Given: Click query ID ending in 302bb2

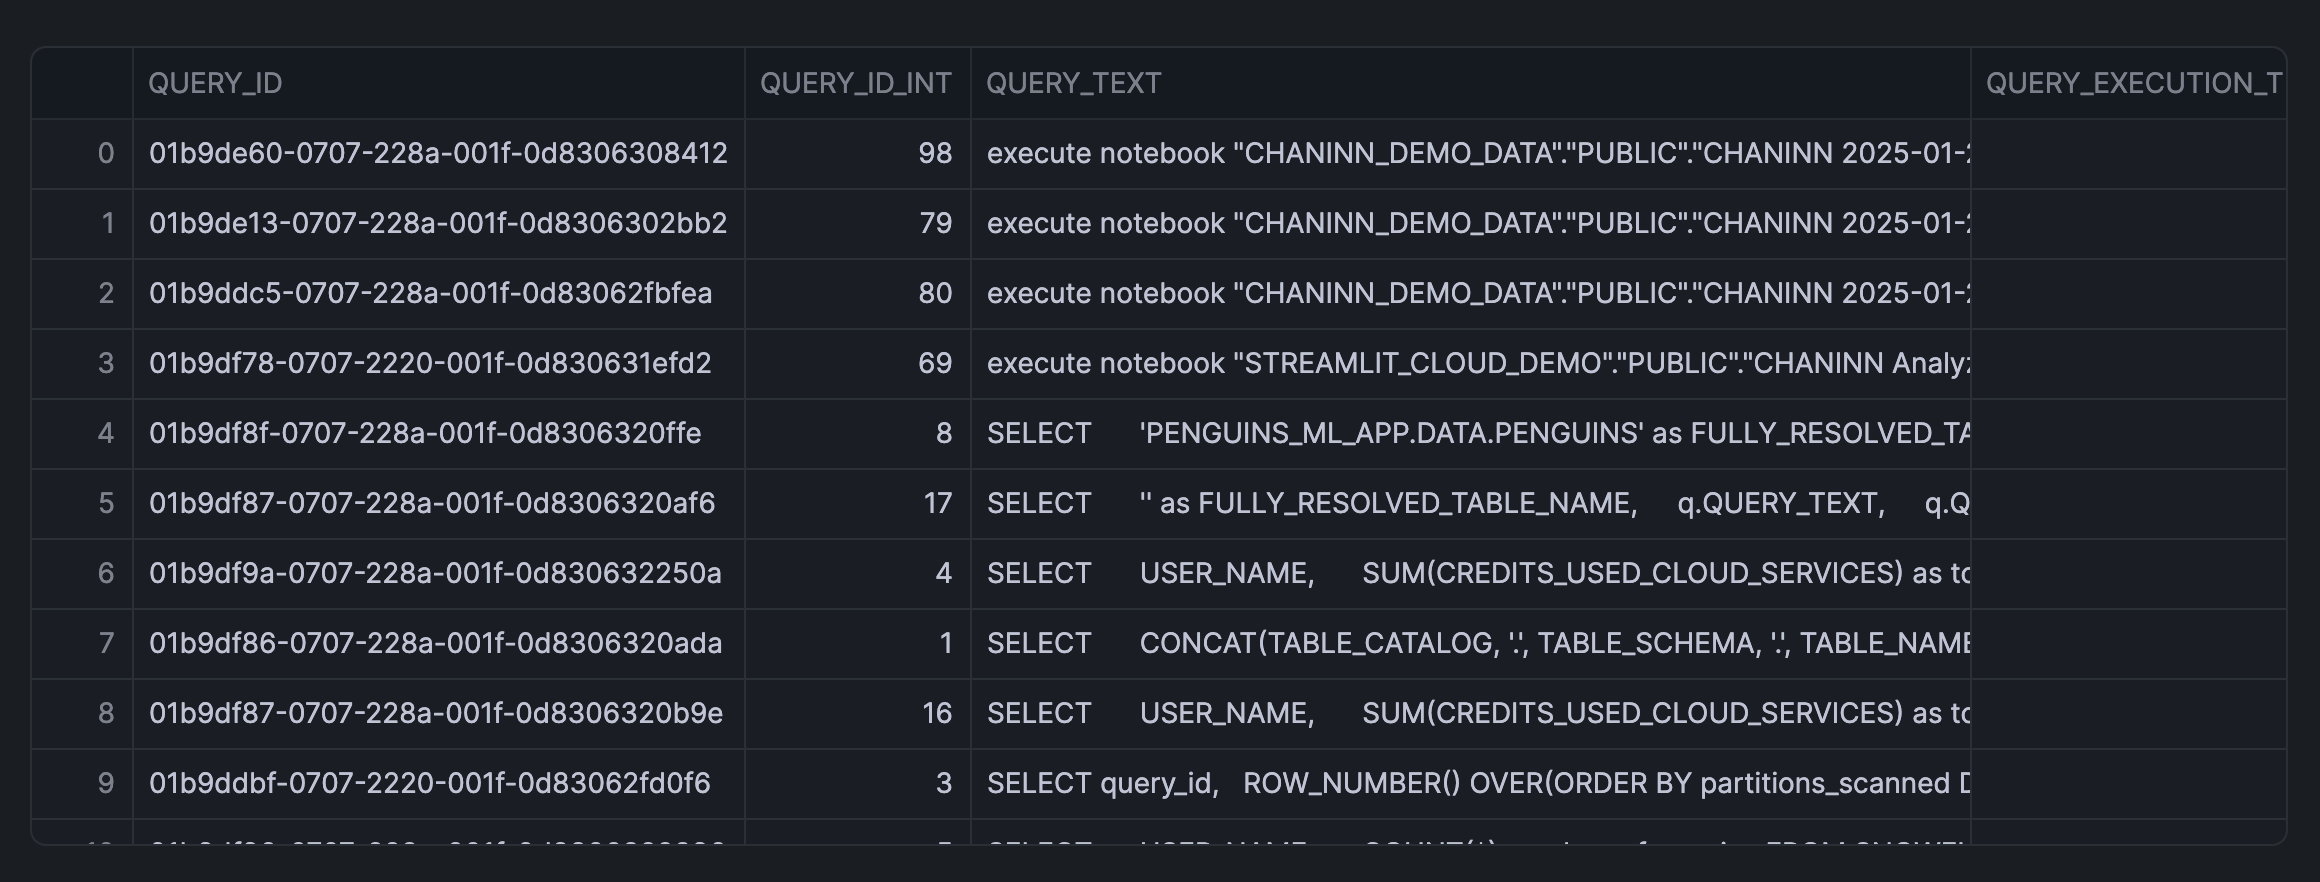Looking at the screenshot, I should point(438,223).
